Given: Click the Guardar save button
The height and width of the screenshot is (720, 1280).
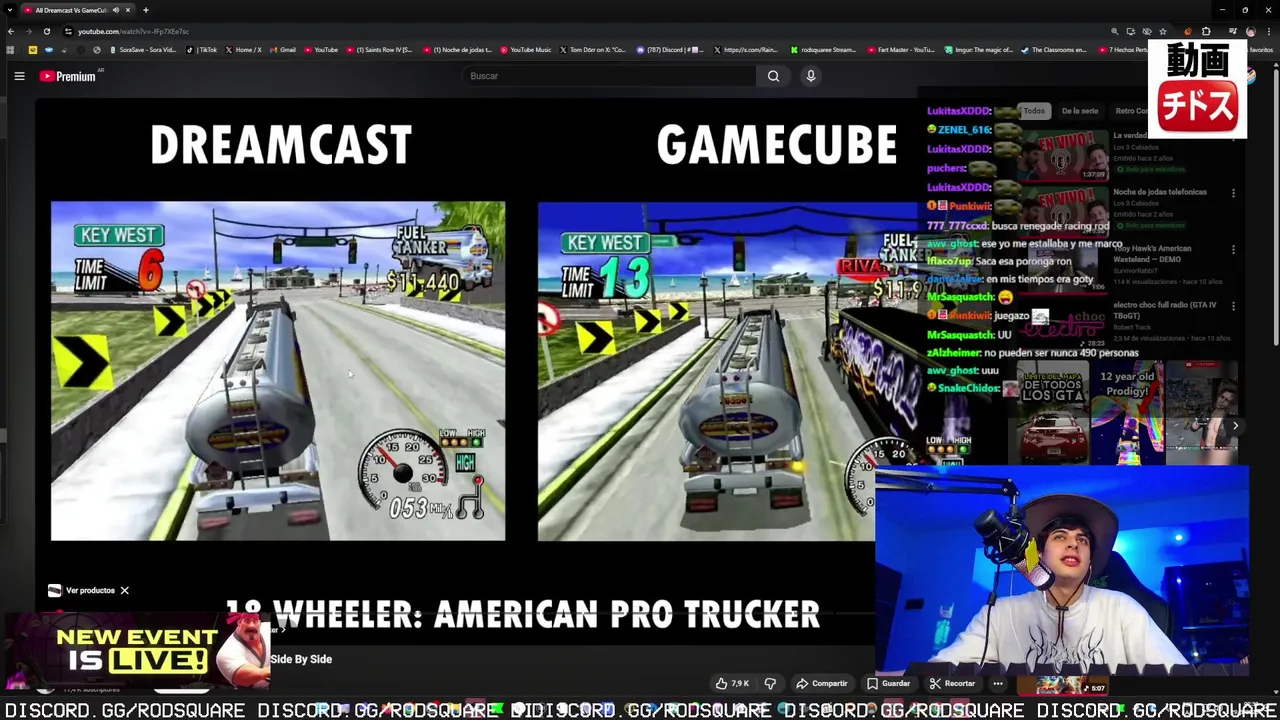Looking at the screenshot, I should pos(889,683).
